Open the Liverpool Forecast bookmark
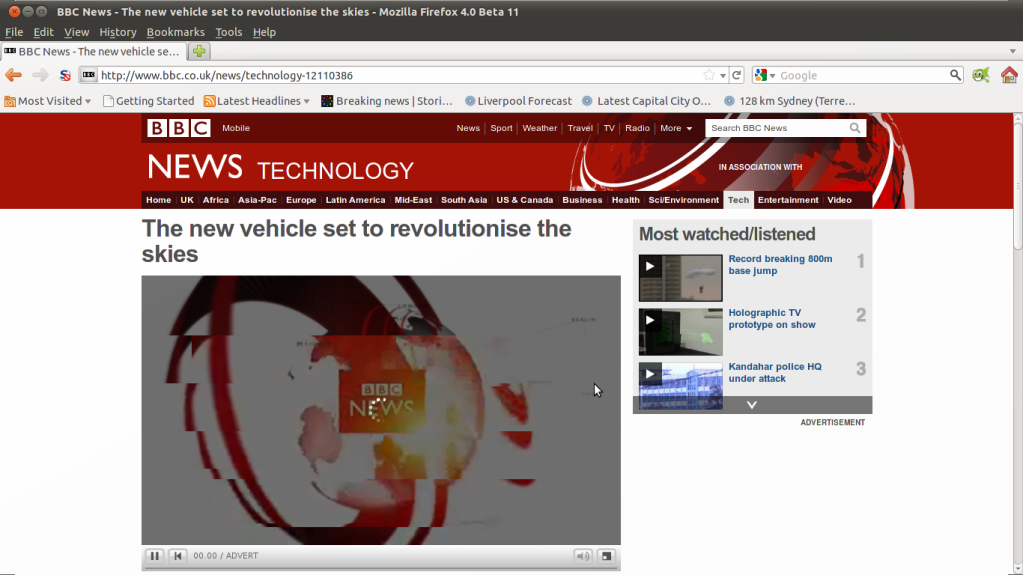Viewport: 1023px width, 575px height. point(518,101)
